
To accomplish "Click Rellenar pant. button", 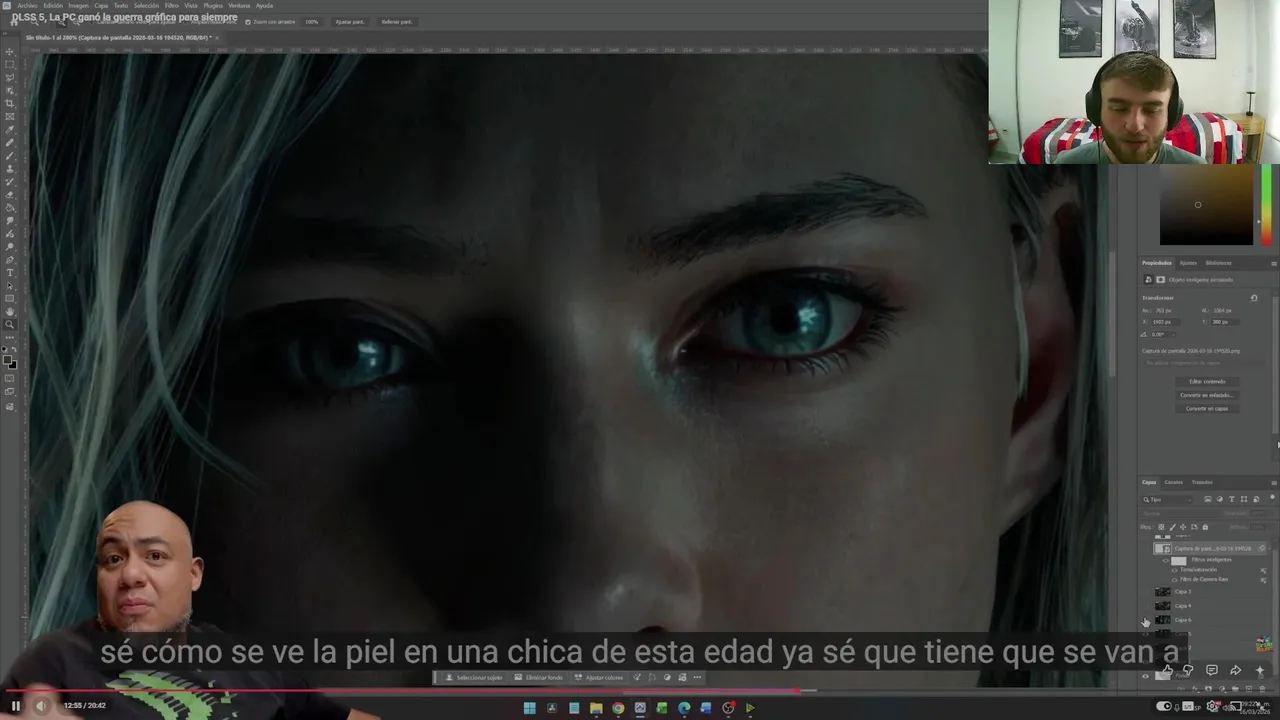I will [397, 21].
